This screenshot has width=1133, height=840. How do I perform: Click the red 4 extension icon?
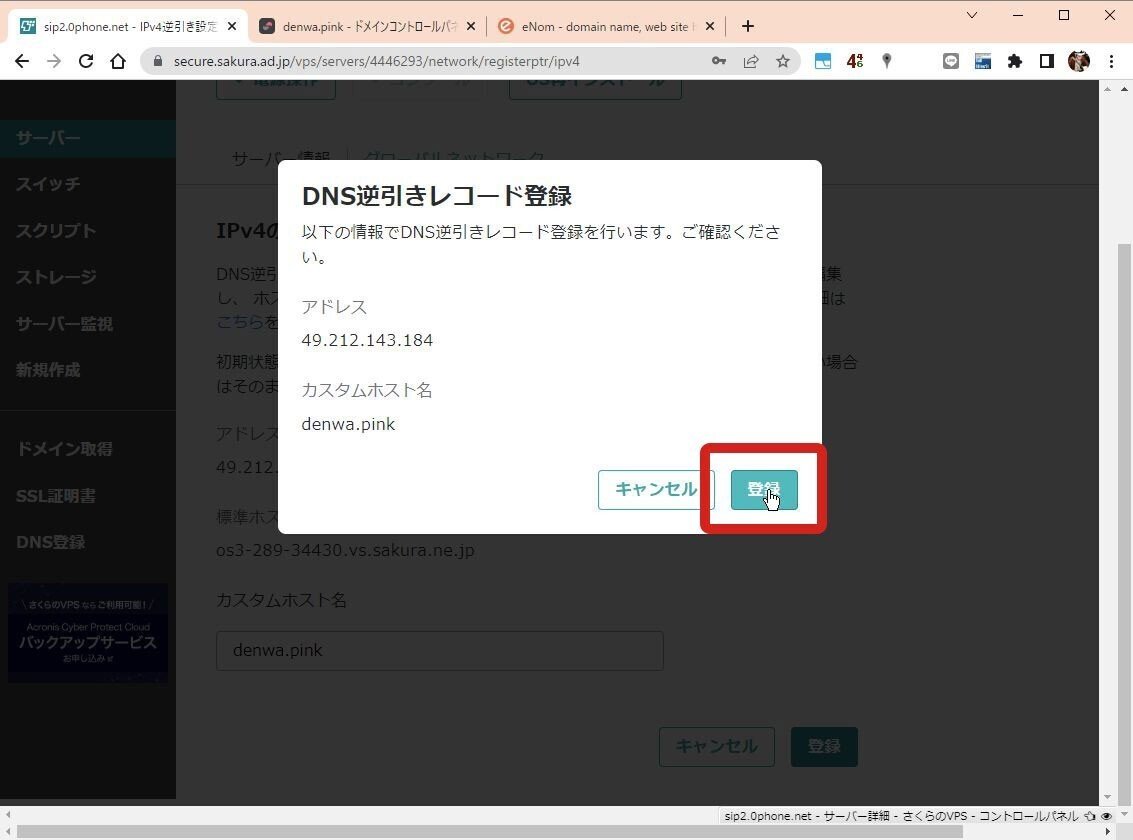(855, 61)
